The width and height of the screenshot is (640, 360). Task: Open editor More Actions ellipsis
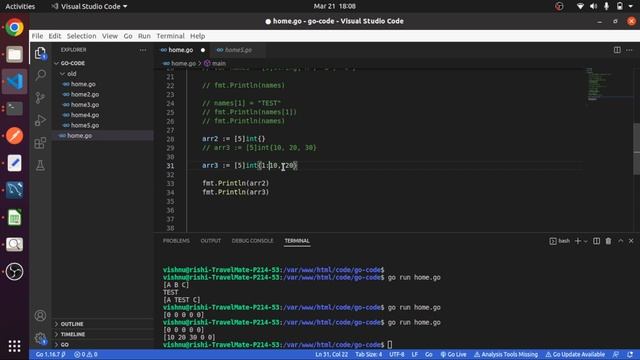tap(629, 50)
